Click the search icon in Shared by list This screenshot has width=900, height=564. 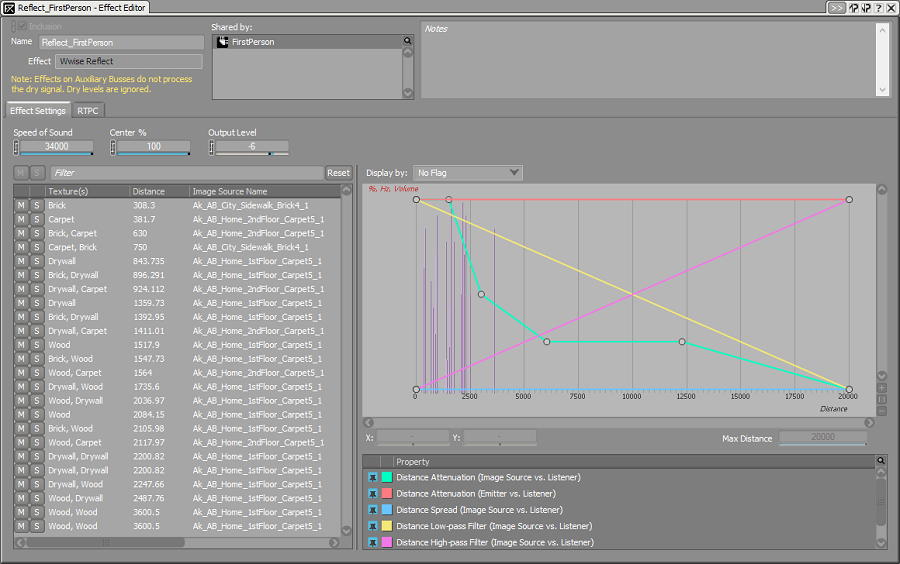(408, 42)
